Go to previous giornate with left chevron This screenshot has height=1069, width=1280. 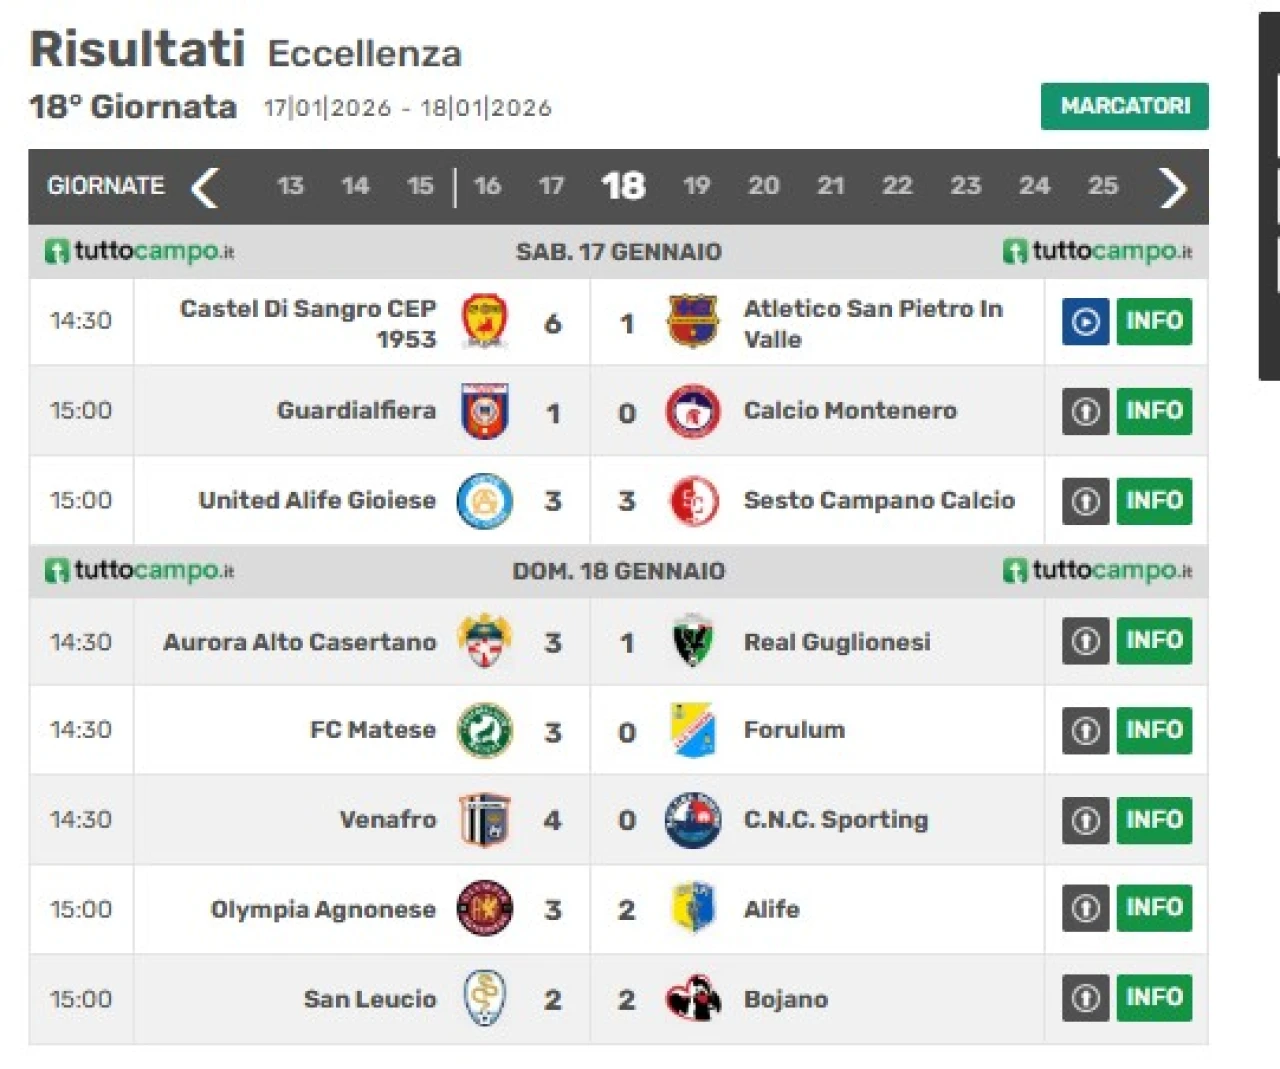click(x=205, y=187)
